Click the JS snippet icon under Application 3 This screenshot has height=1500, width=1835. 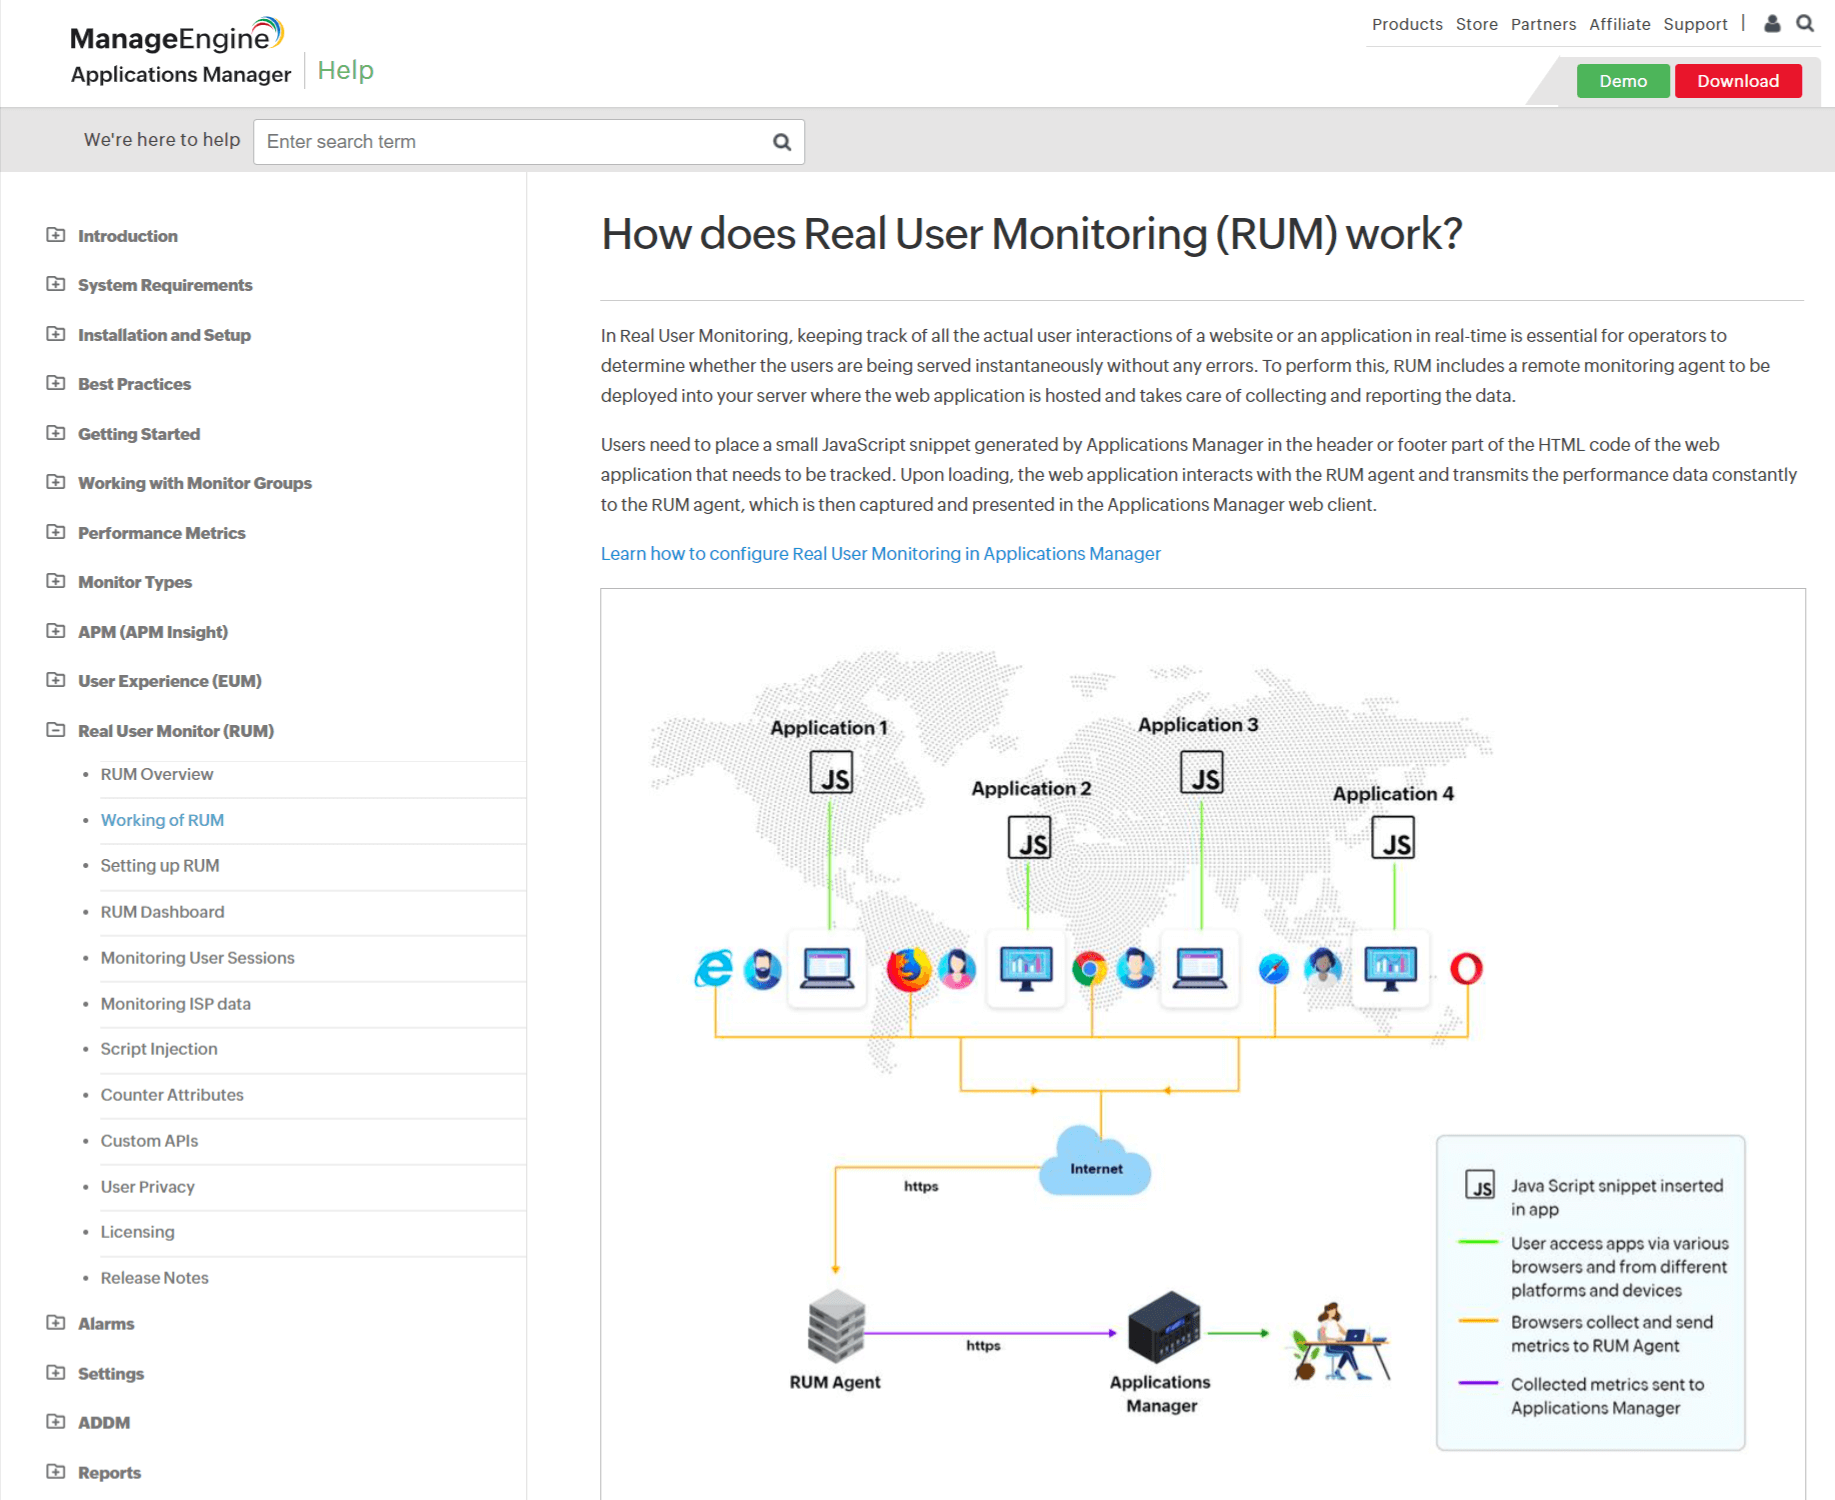pyautogui.click(x=1202, y=773)
